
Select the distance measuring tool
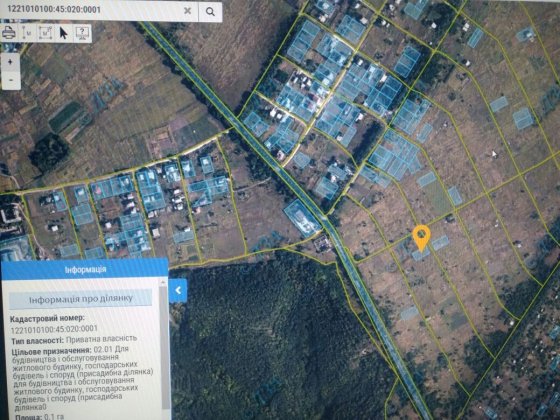[x=27, y=33]
